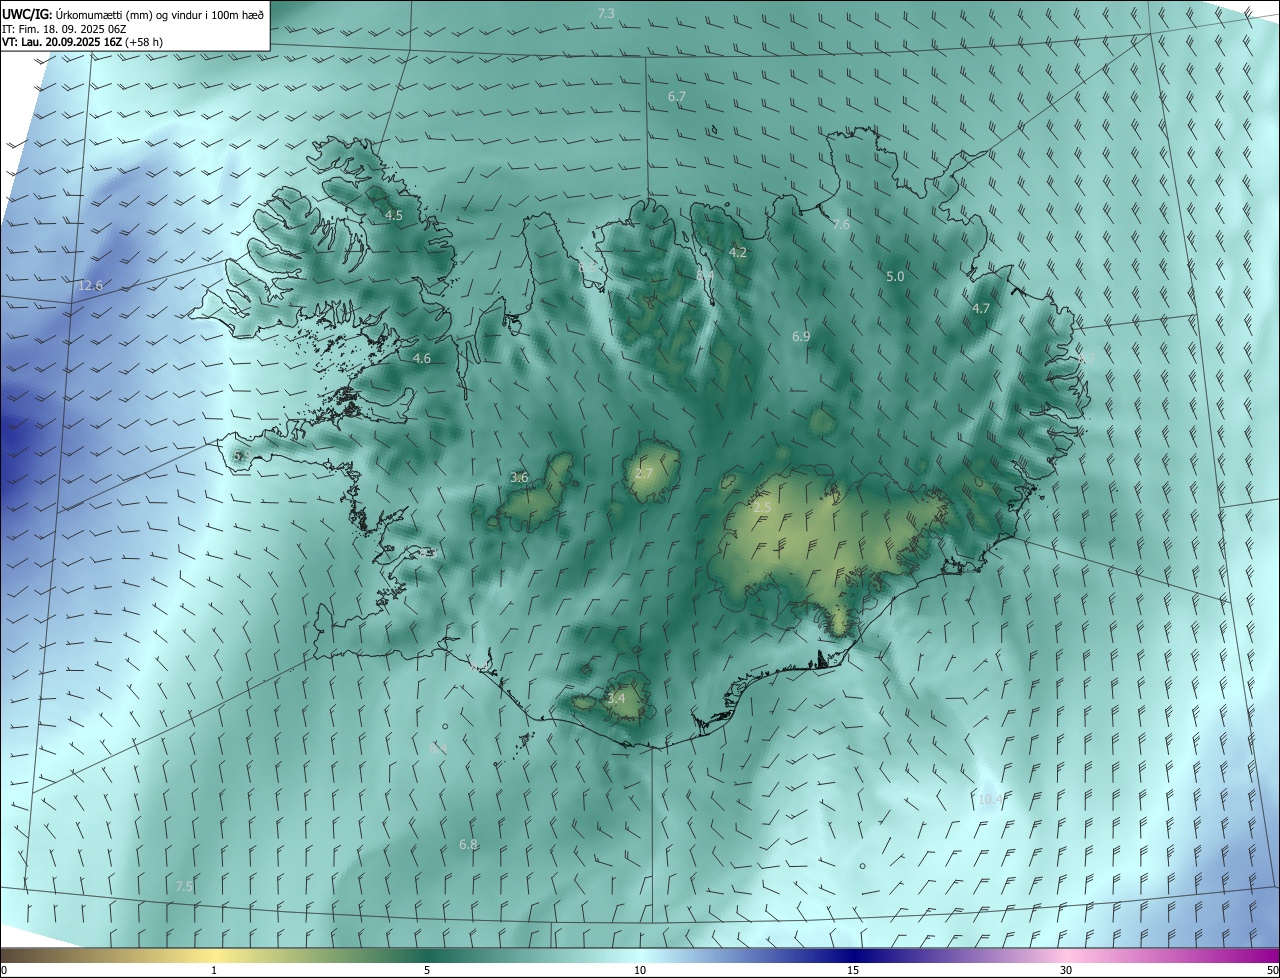Click the 7.6 value on the north coast
The height and width of the screenshot is (978, 1280).
(x=841, y=225)
